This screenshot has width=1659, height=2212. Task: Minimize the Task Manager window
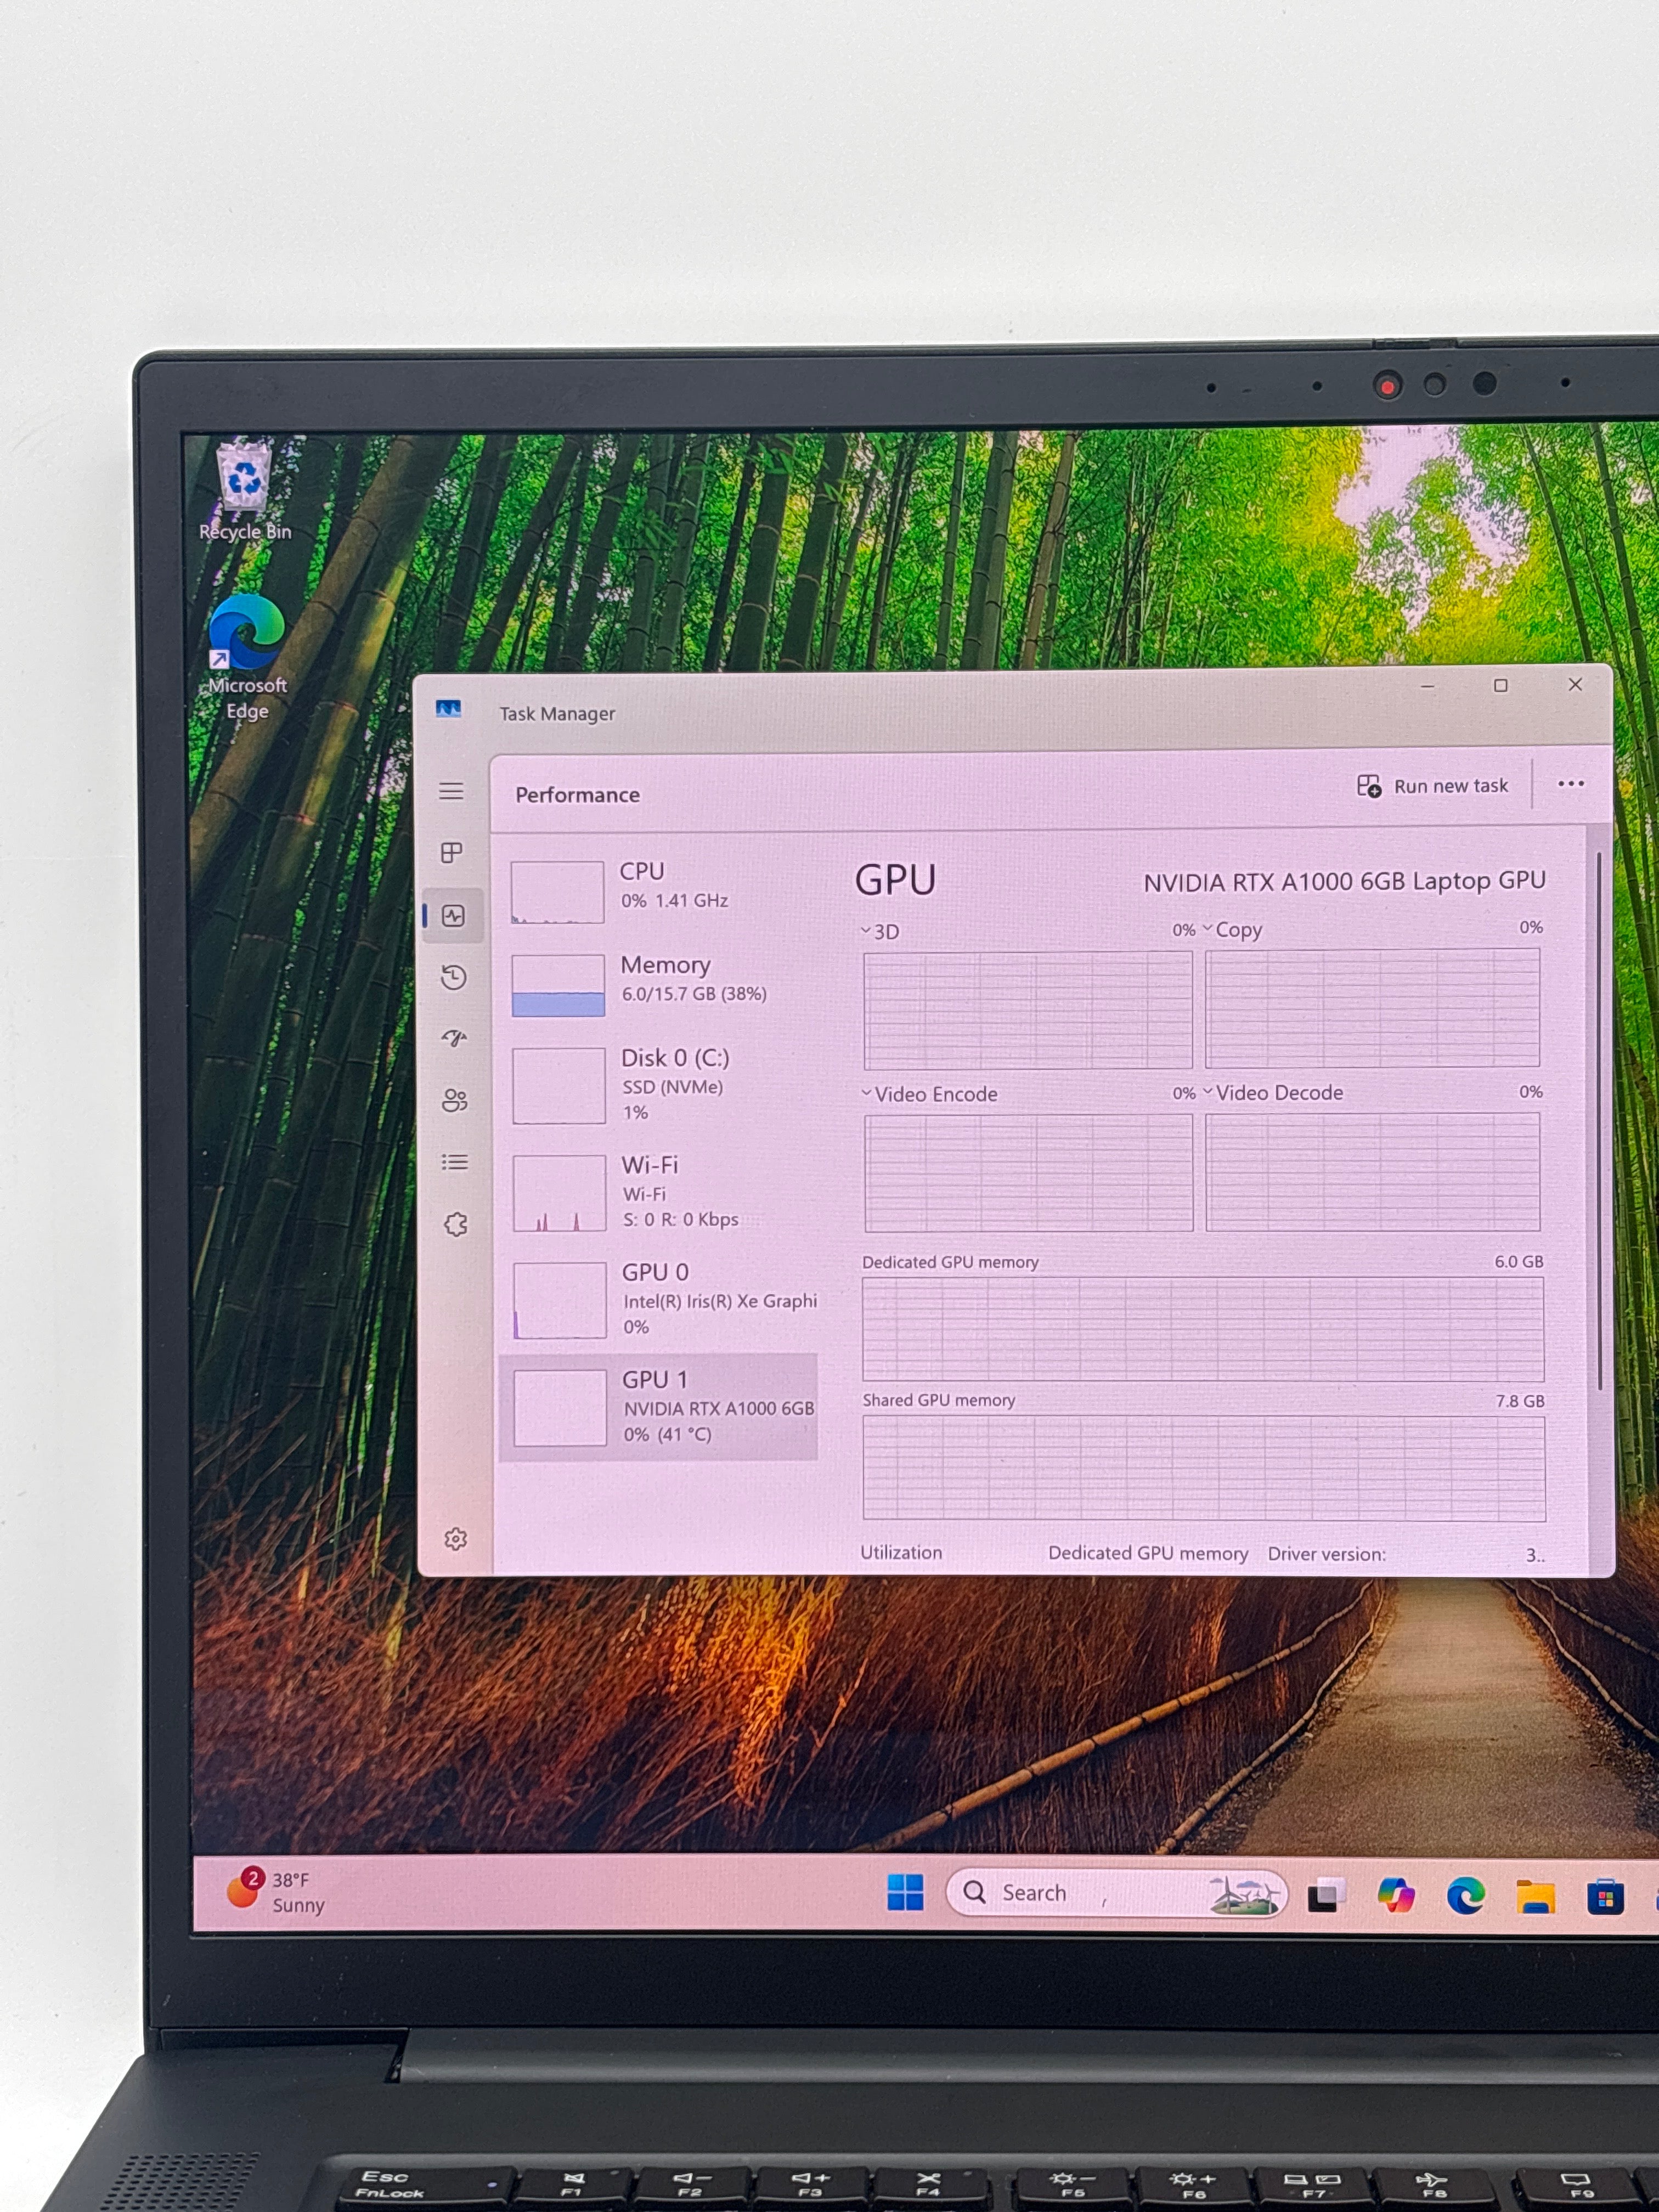[x=1427, y=686]
